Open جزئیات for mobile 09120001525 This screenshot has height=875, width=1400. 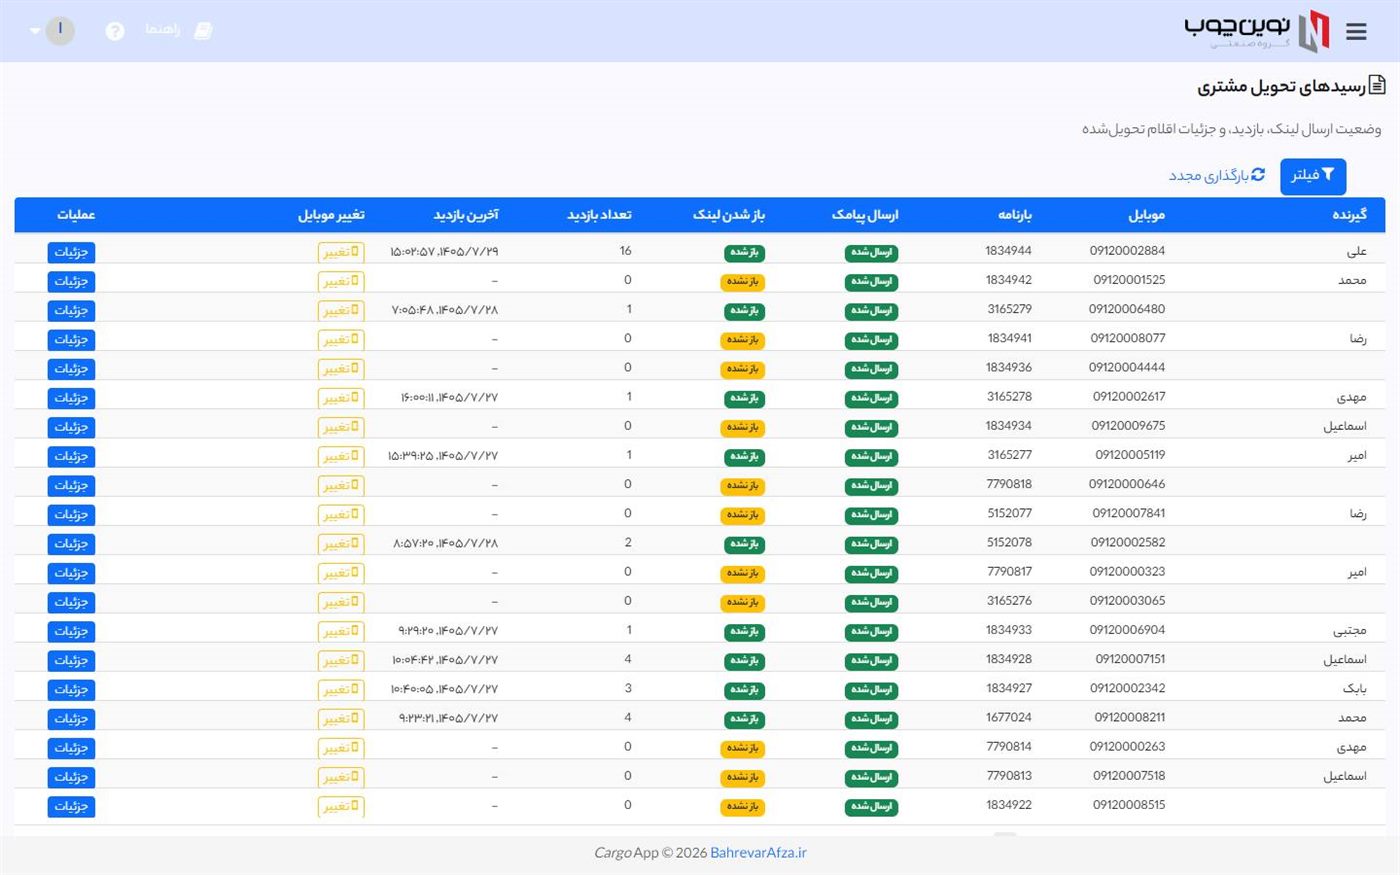pyautogui.click(x=71, y=281)
